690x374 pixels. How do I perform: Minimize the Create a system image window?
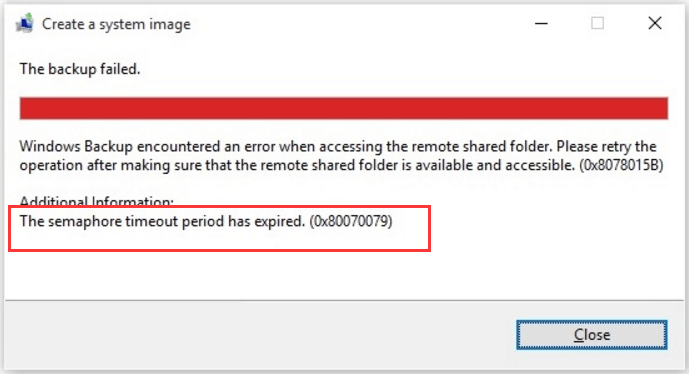pos(541,23)
